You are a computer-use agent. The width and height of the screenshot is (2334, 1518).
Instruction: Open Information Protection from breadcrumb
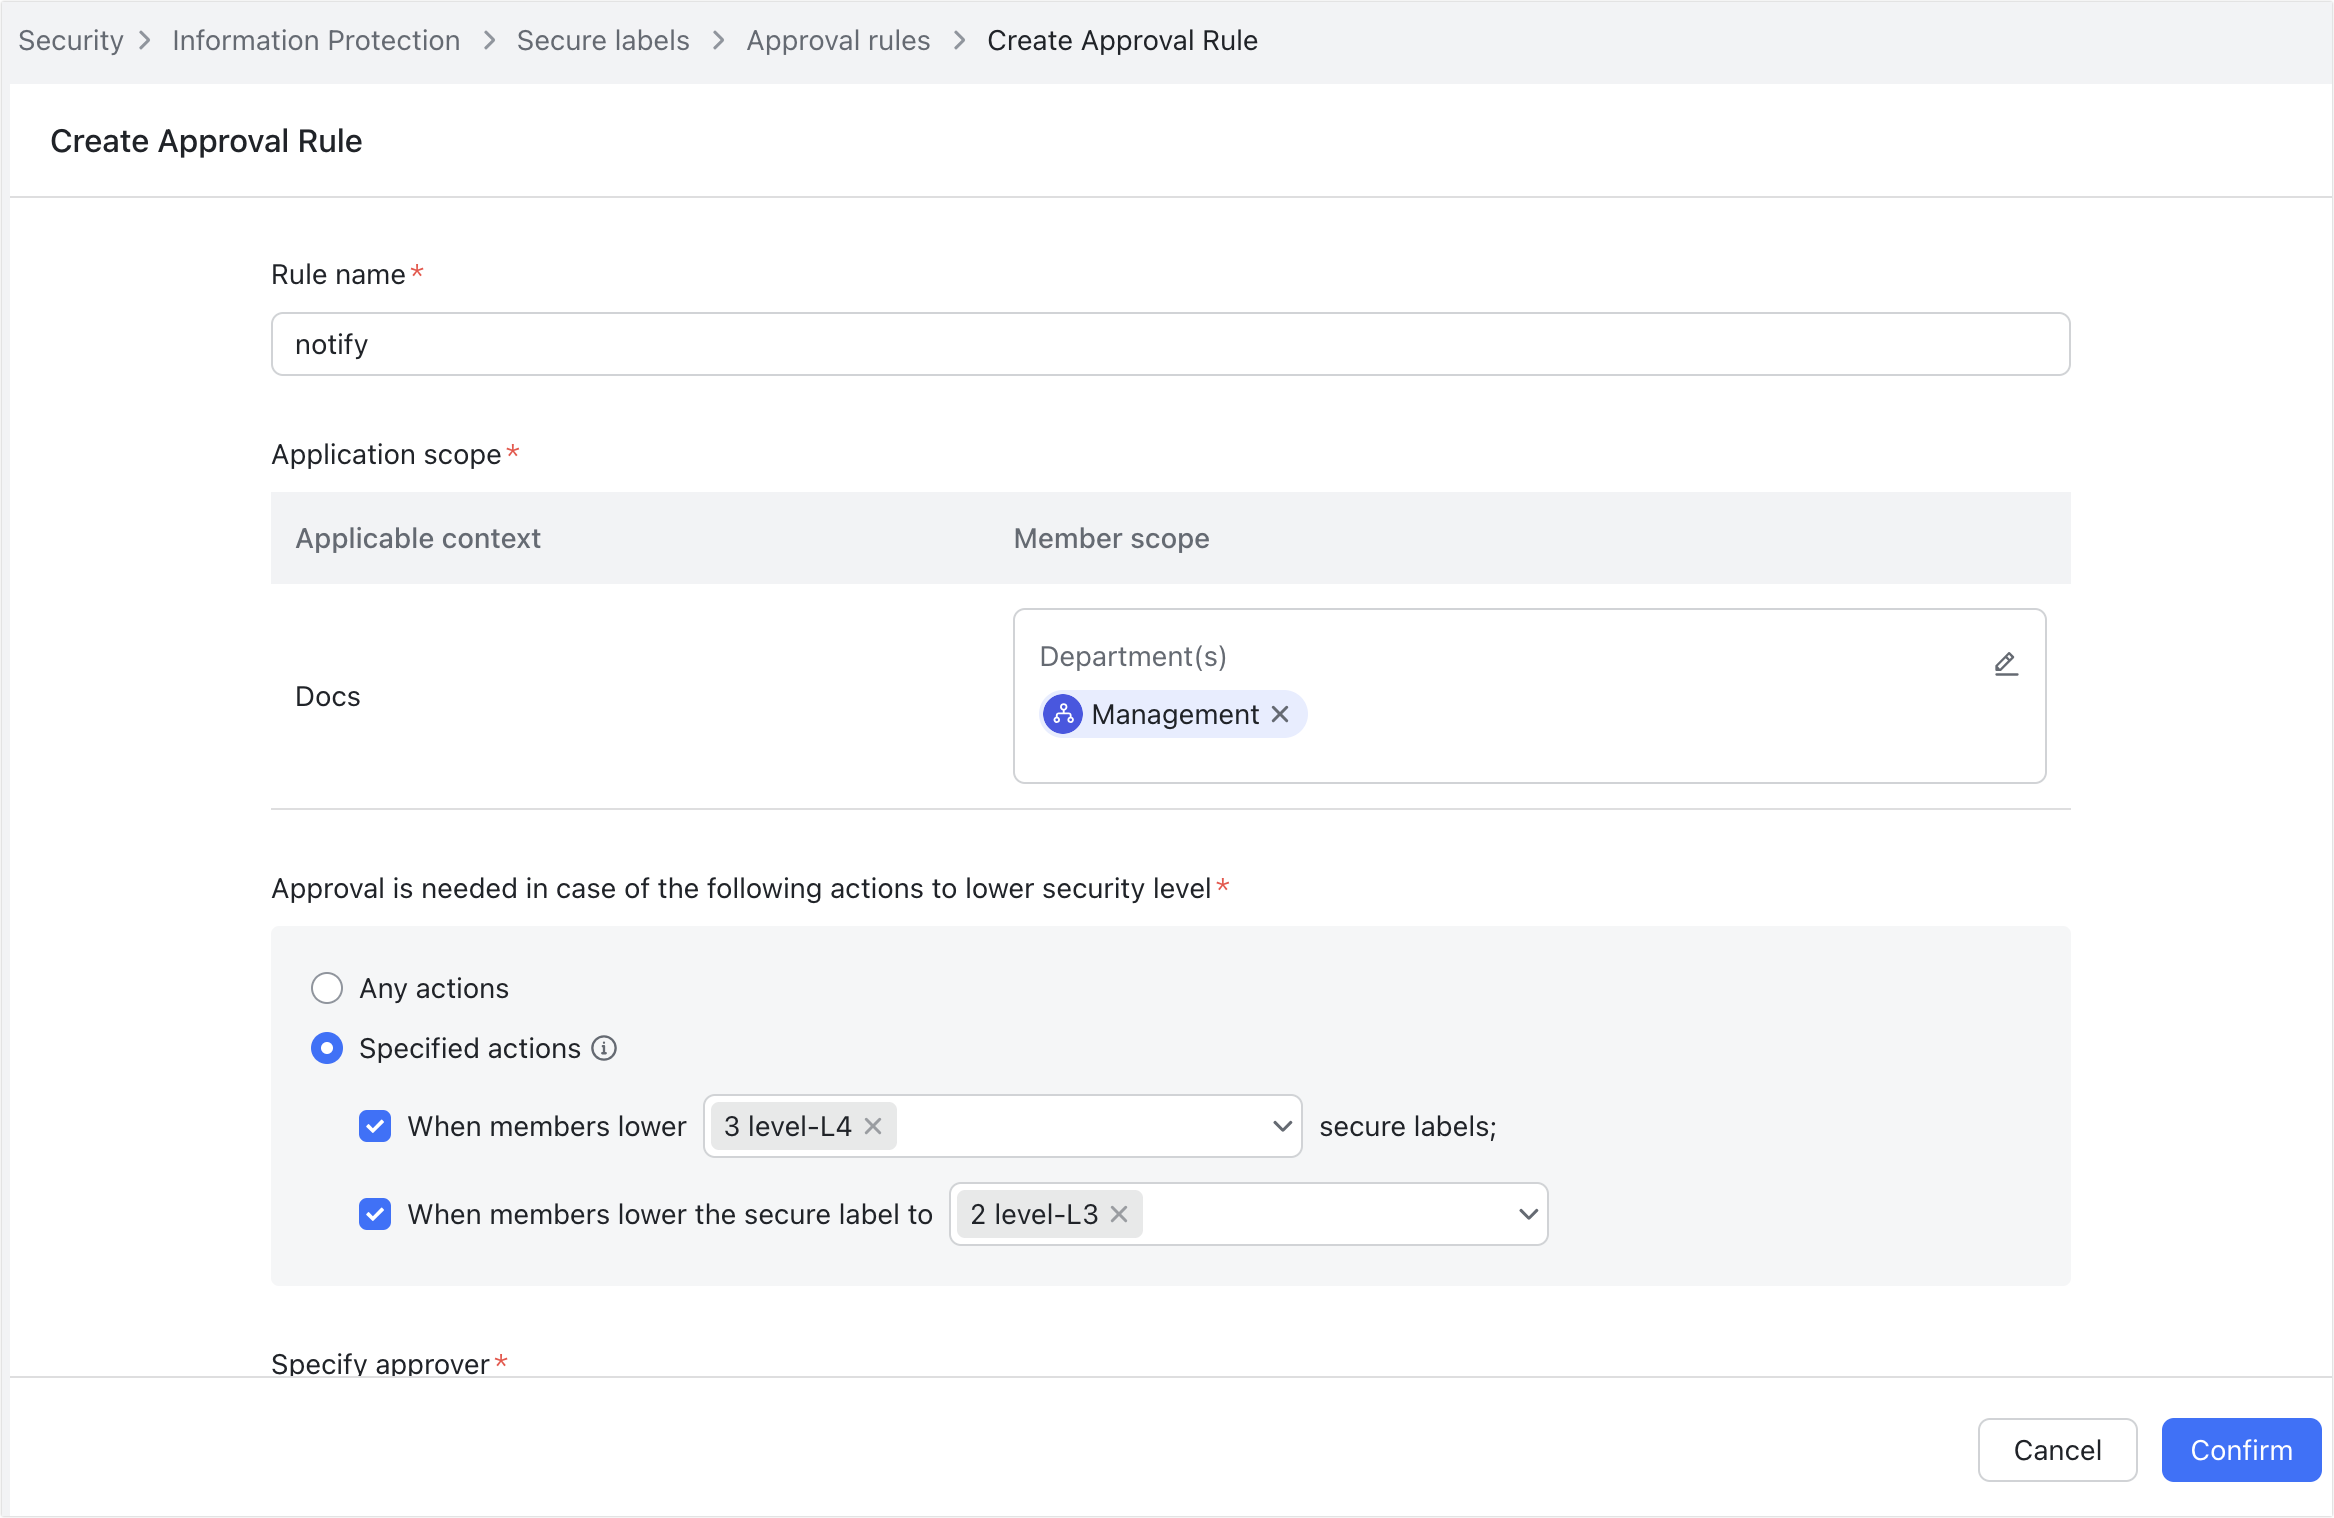tap(315, 40)
